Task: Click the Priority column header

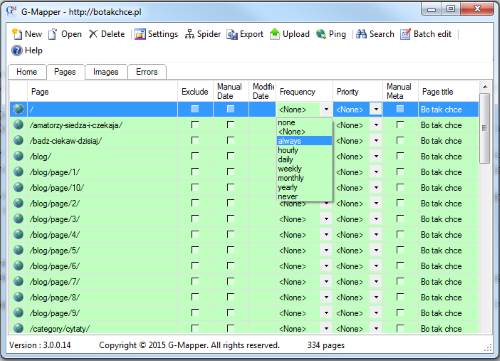Action: pos(358,91)
